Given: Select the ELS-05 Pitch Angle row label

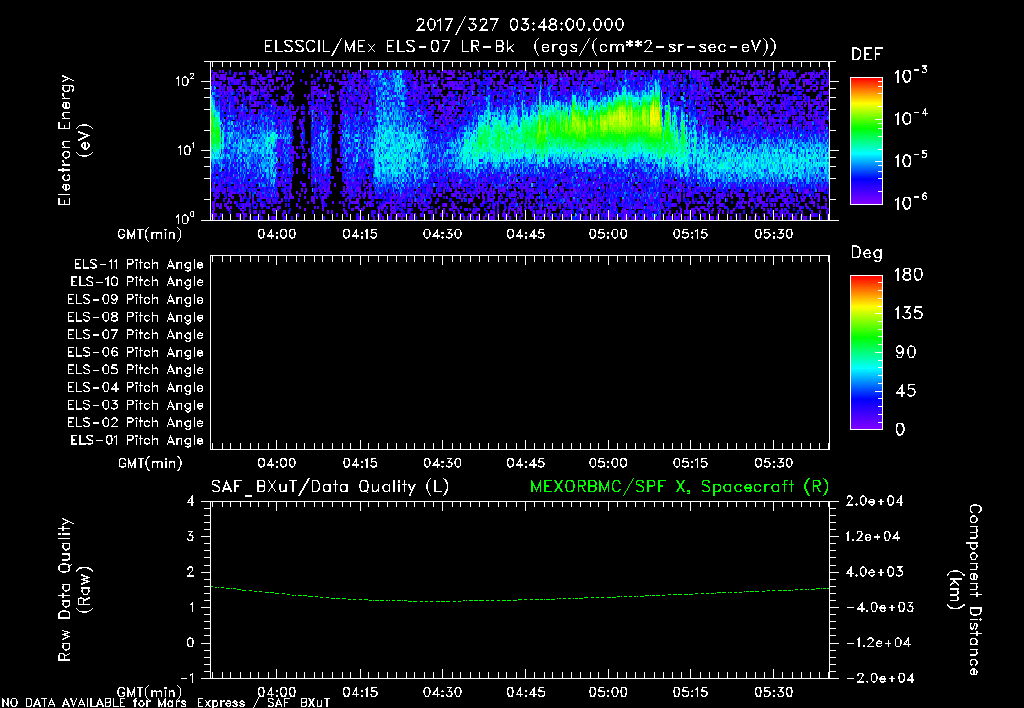Looking at the screenshot, I should pyautogui.click(x=136, y=370).
